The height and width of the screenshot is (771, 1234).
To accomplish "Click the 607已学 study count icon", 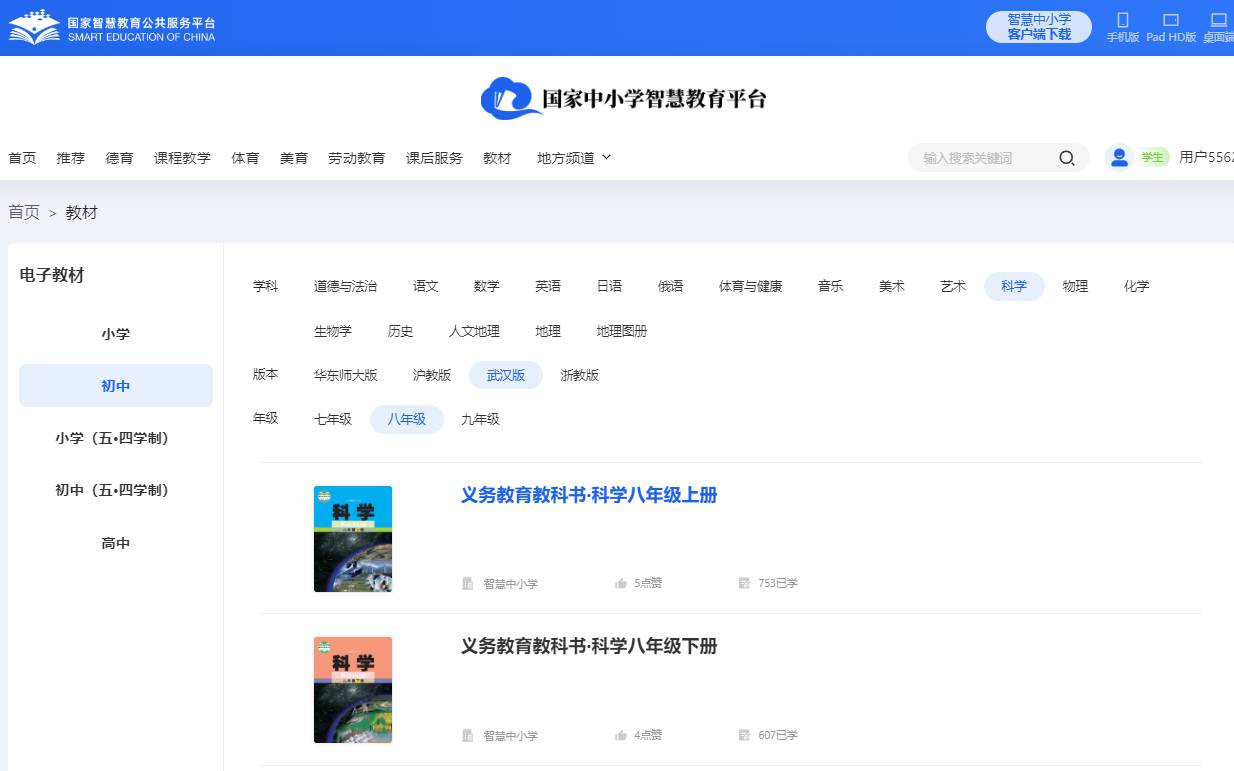I will point(744,735).
